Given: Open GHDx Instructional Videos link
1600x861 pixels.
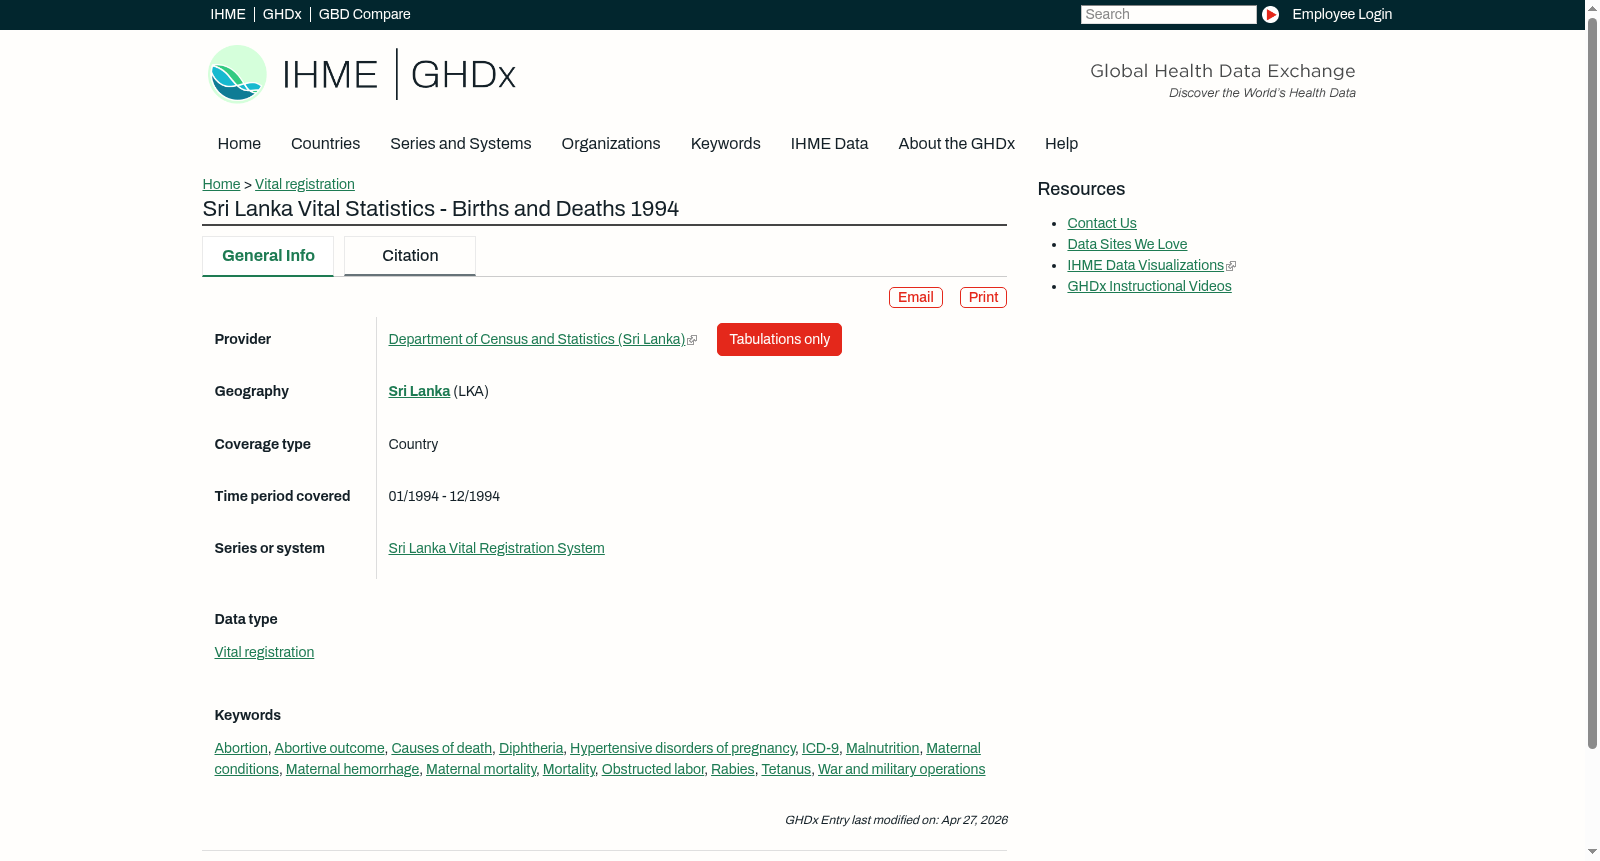Looking at the screenshot, I should 1149,286.
